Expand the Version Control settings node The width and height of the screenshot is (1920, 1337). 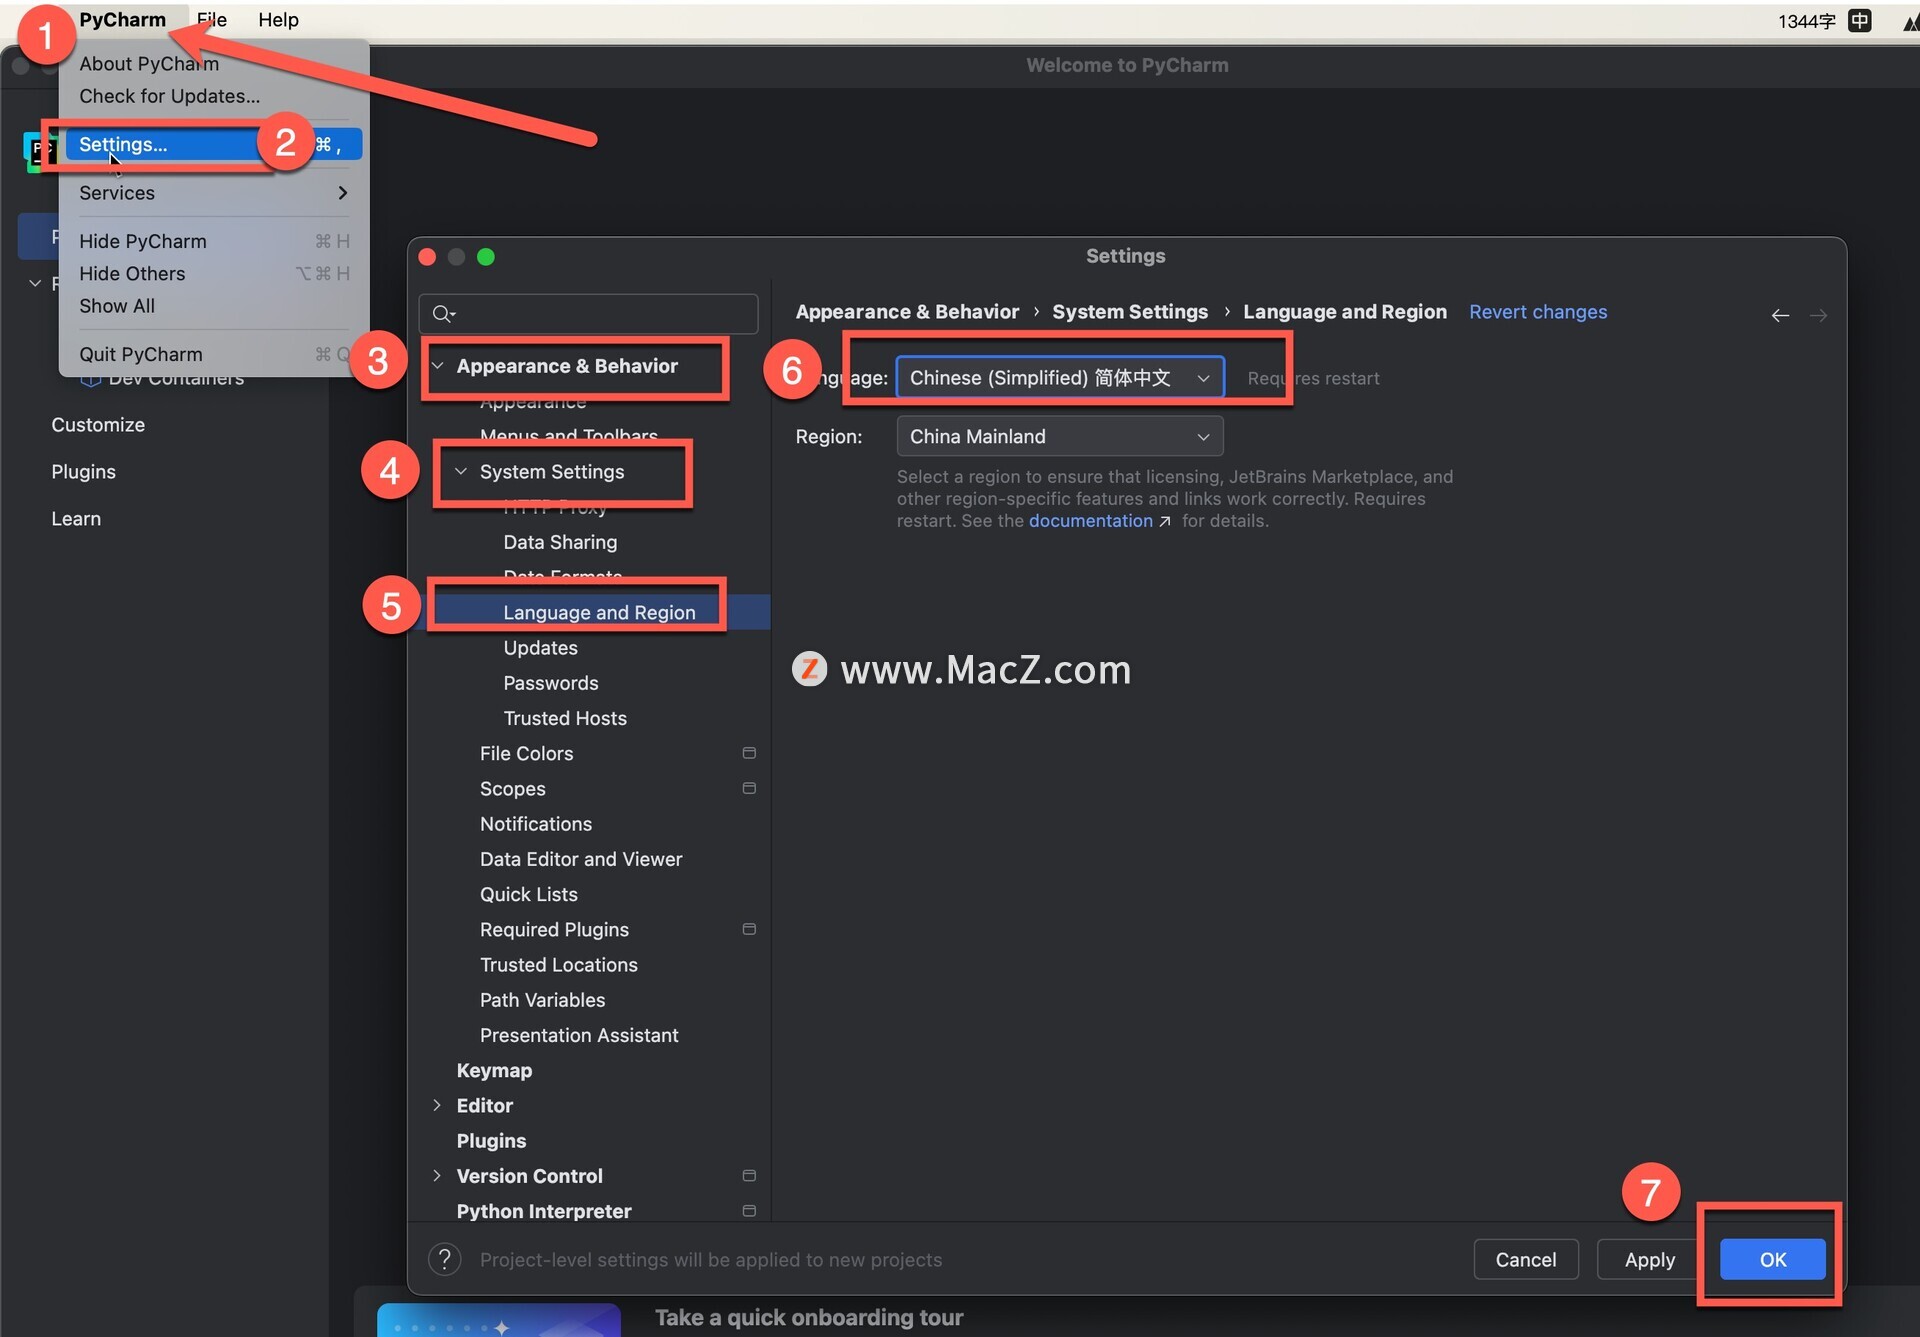[437, 1176]
